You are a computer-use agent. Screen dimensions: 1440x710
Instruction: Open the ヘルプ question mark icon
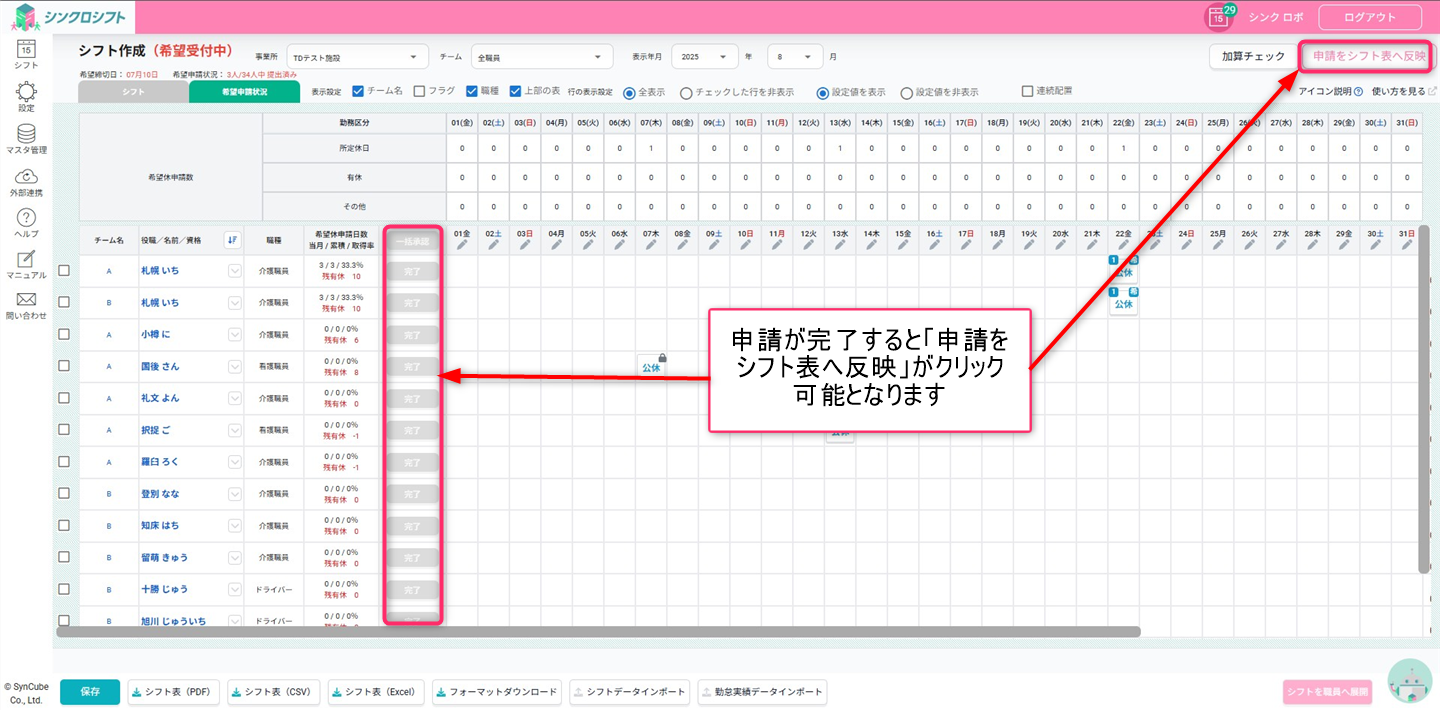[26, 218]
